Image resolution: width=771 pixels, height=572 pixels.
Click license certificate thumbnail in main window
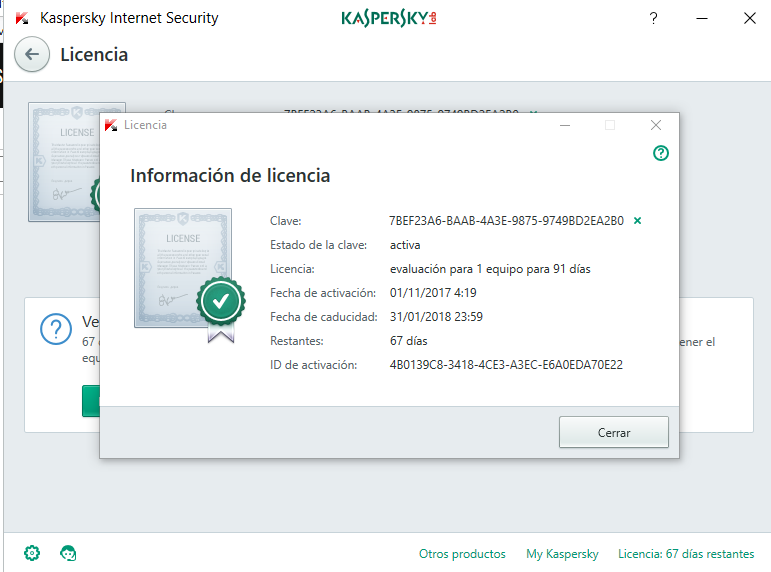pyautogui.click(x=64, y=162)
